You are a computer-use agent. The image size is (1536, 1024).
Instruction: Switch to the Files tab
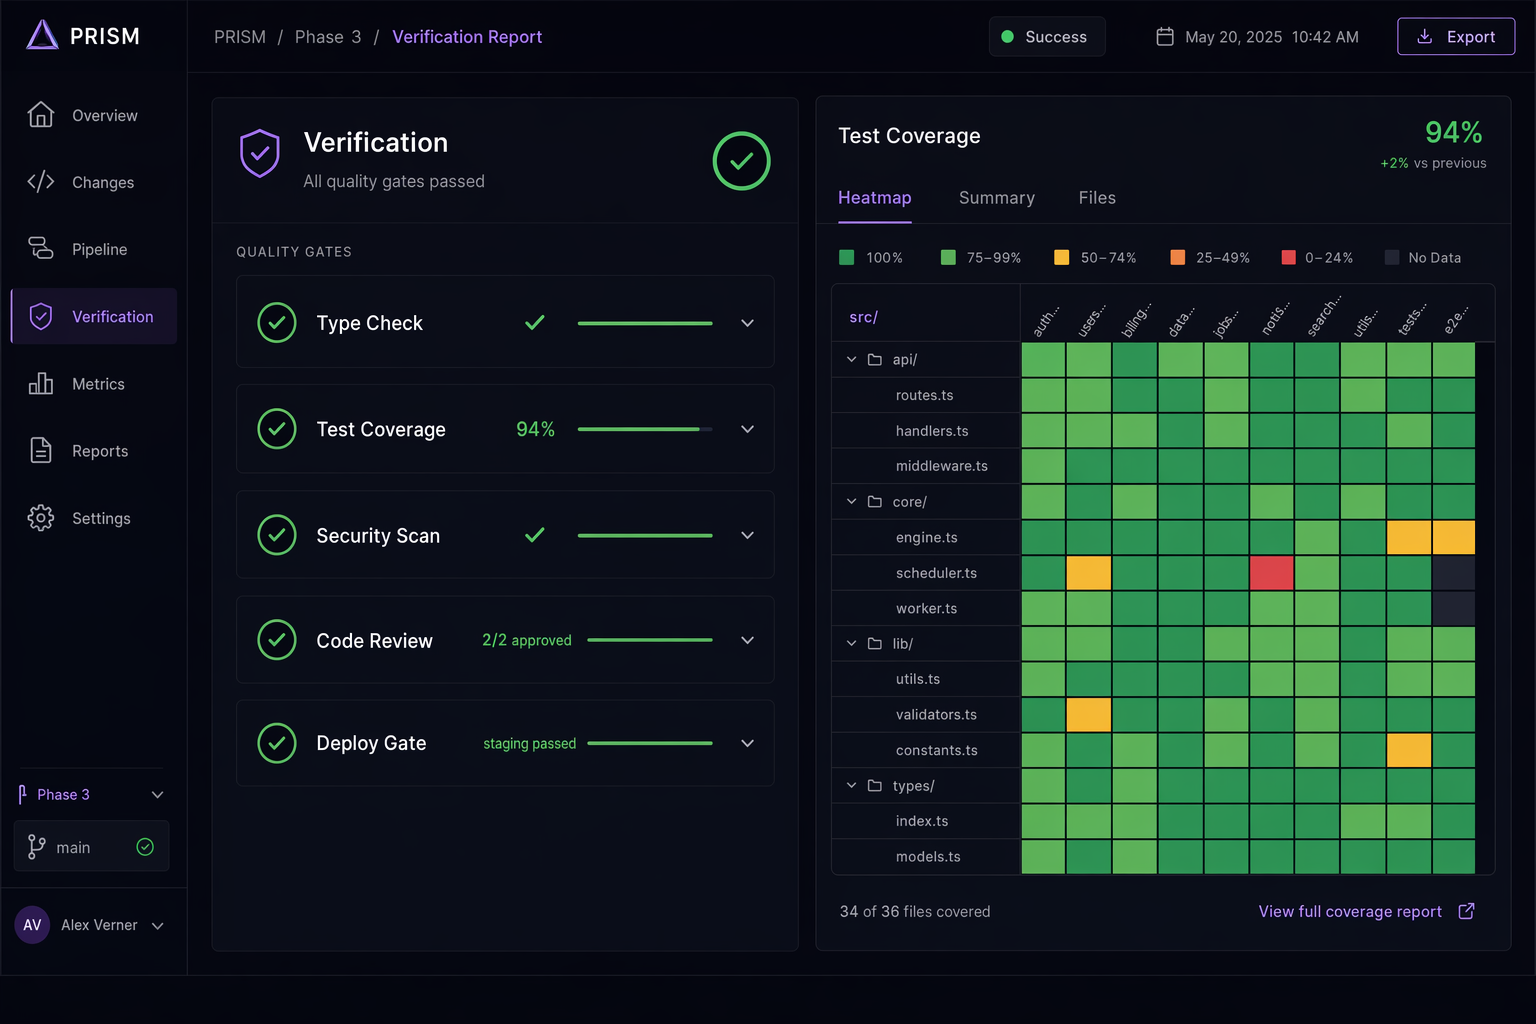(1097, 198)
